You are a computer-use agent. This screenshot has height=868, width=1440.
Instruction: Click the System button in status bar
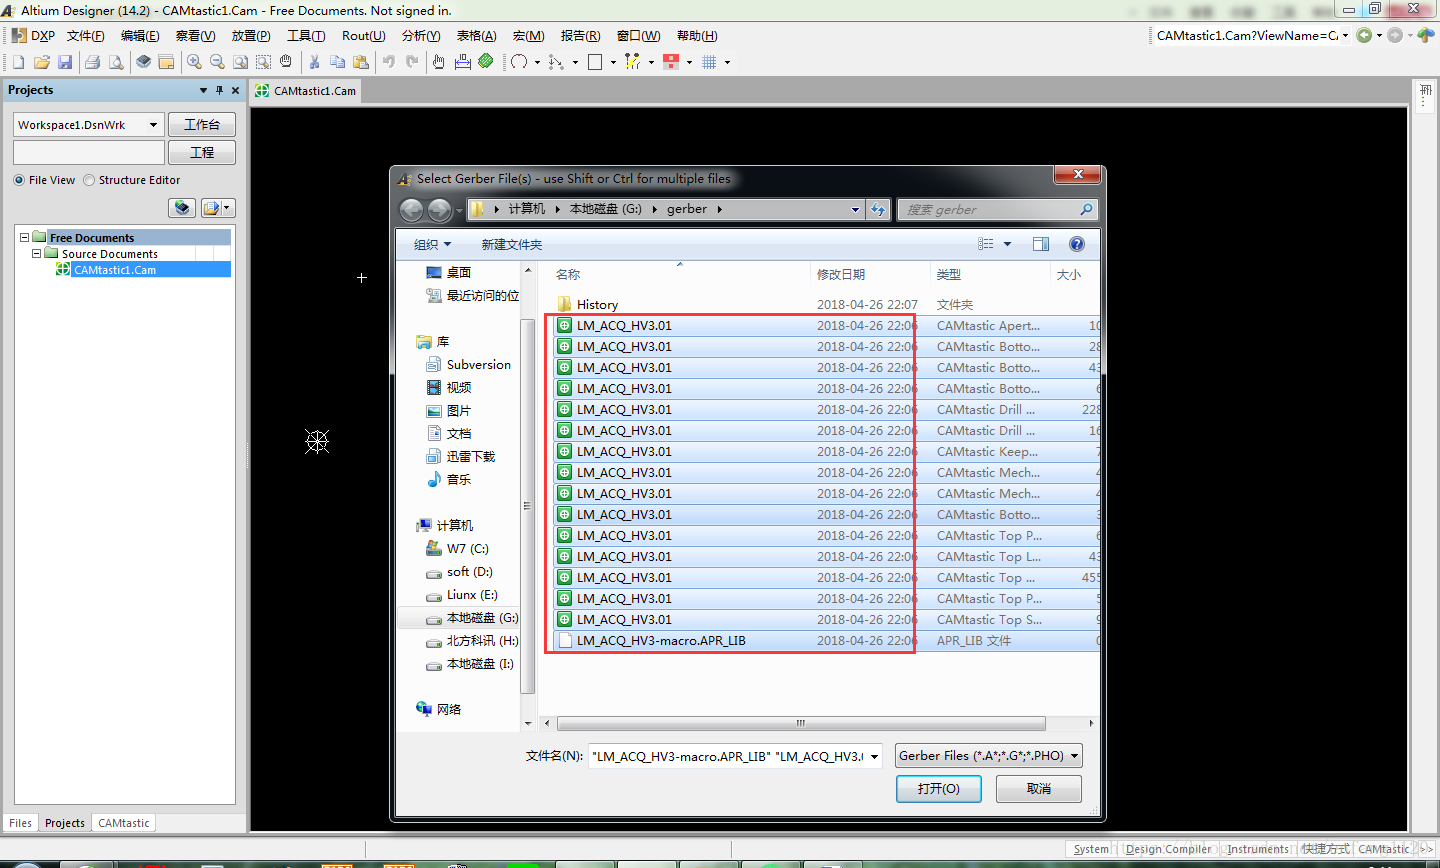pos(1091,849)
